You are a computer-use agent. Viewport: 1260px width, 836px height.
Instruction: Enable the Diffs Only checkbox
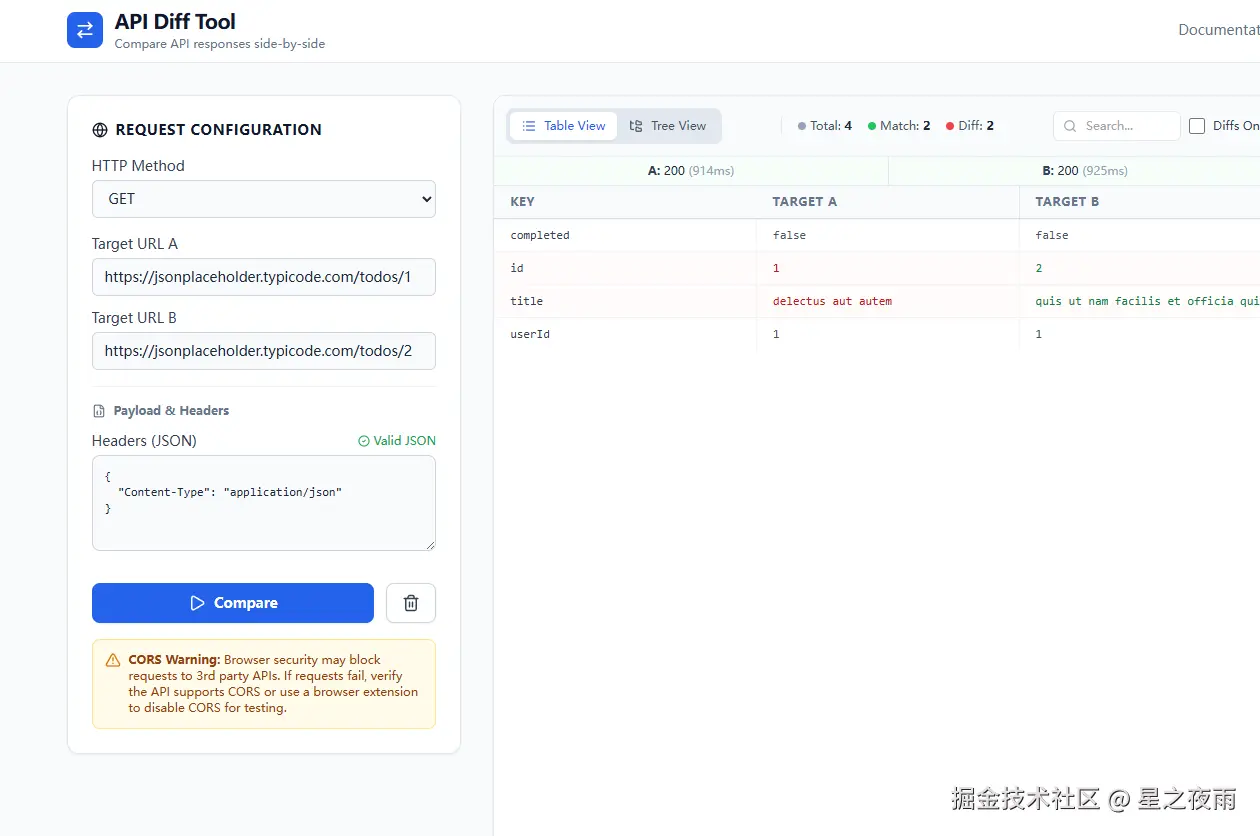[1197, 126]
